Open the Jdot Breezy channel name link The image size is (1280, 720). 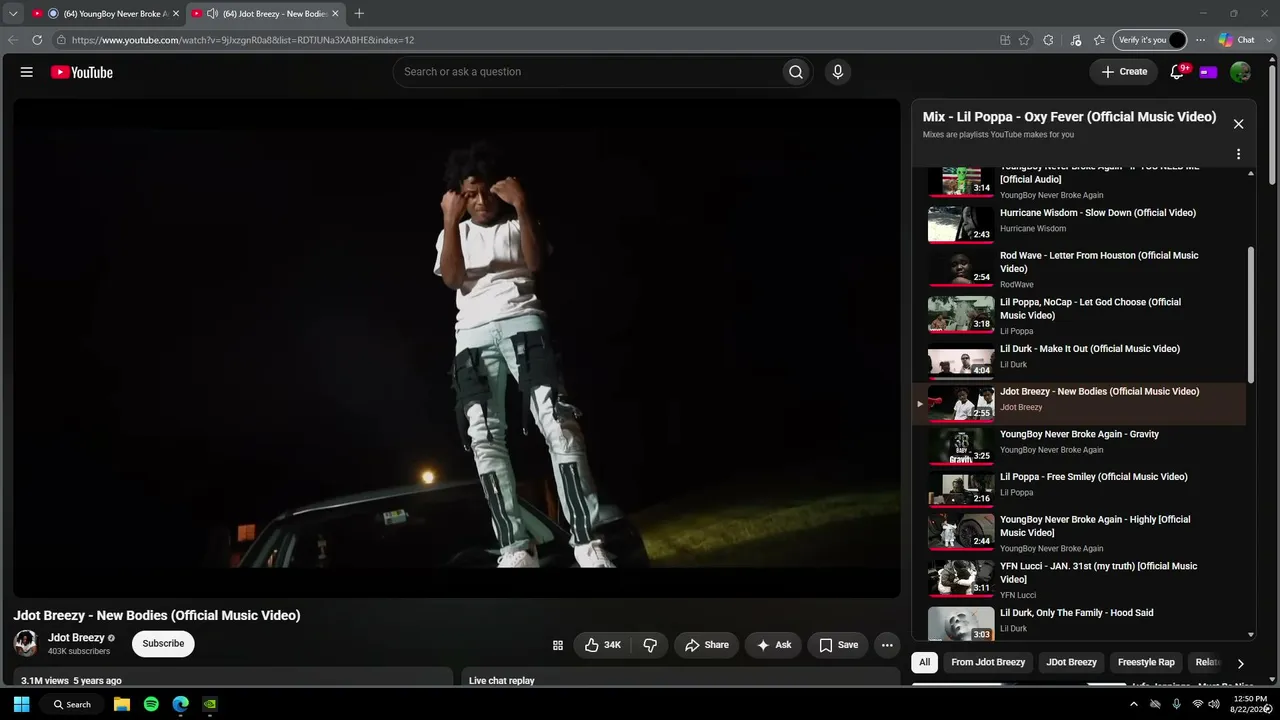click(x=76, y=637)
